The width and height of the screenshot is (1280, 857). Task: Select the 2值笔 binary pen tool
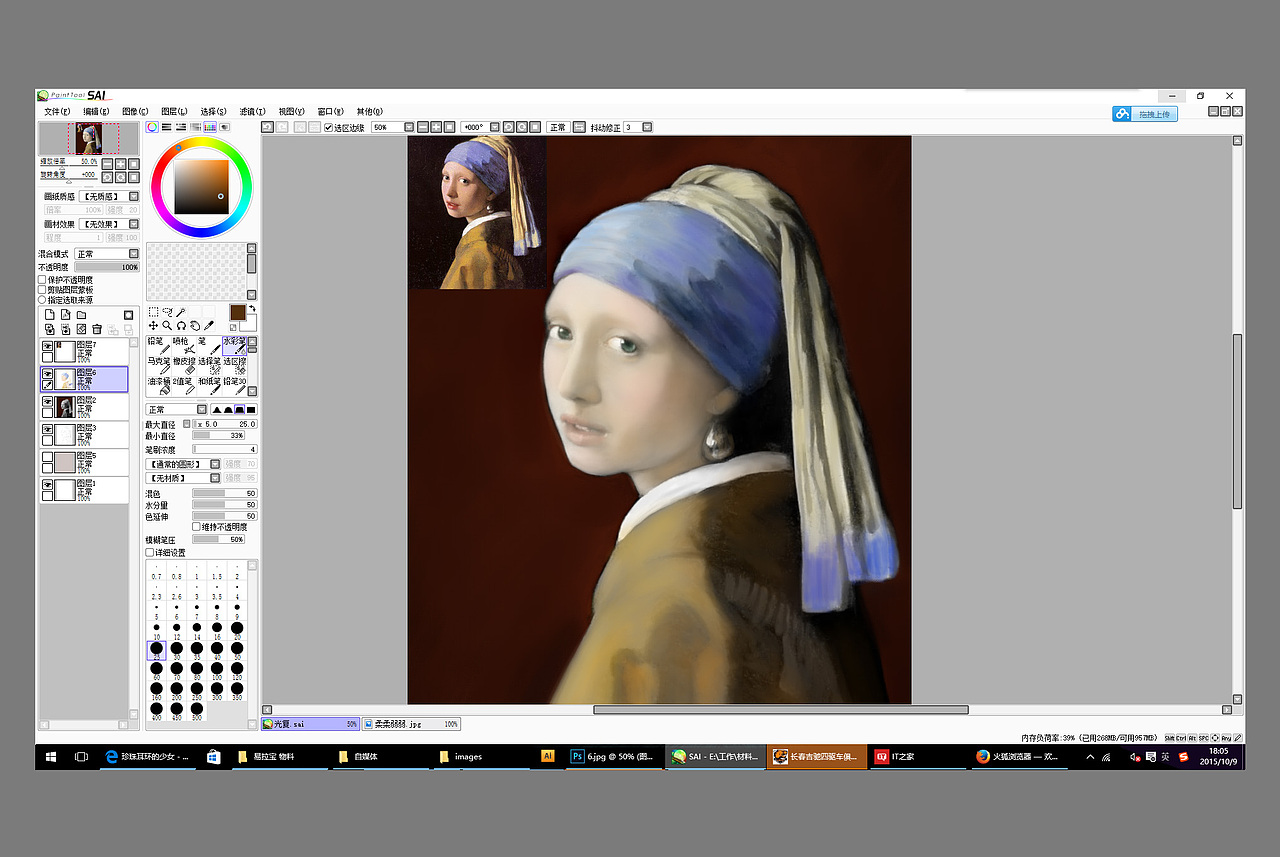[x=184, y=386]
